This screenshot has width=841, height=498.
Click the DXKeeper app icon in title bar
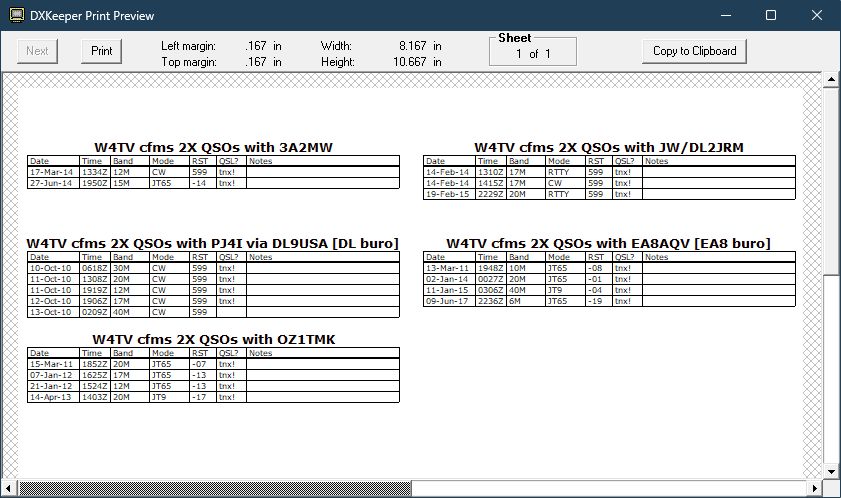[17, 15]
